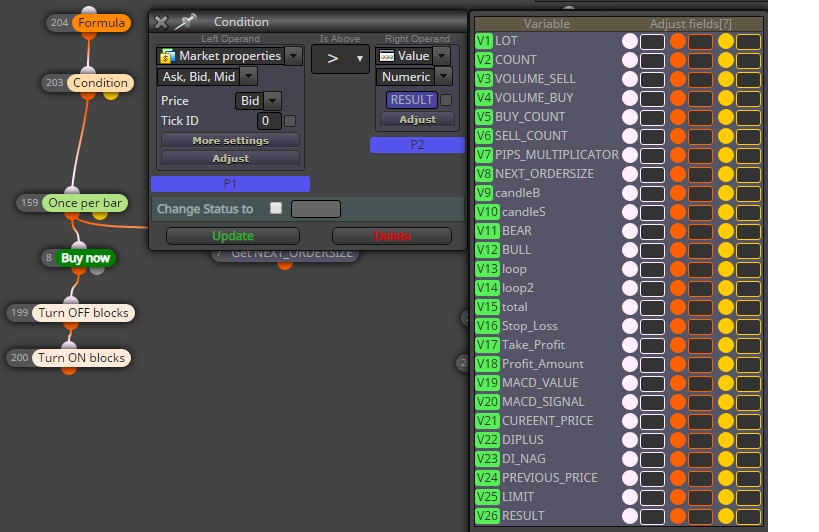819x532 pixels.
Task: Open the Right Operand Value dropdown
Action: (442, 56)
